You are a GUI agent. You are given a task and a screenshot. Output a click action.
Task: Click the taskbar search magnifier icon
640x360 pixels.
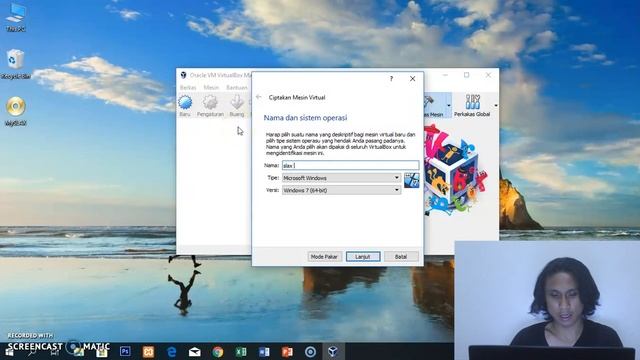[x=32, y=353]
